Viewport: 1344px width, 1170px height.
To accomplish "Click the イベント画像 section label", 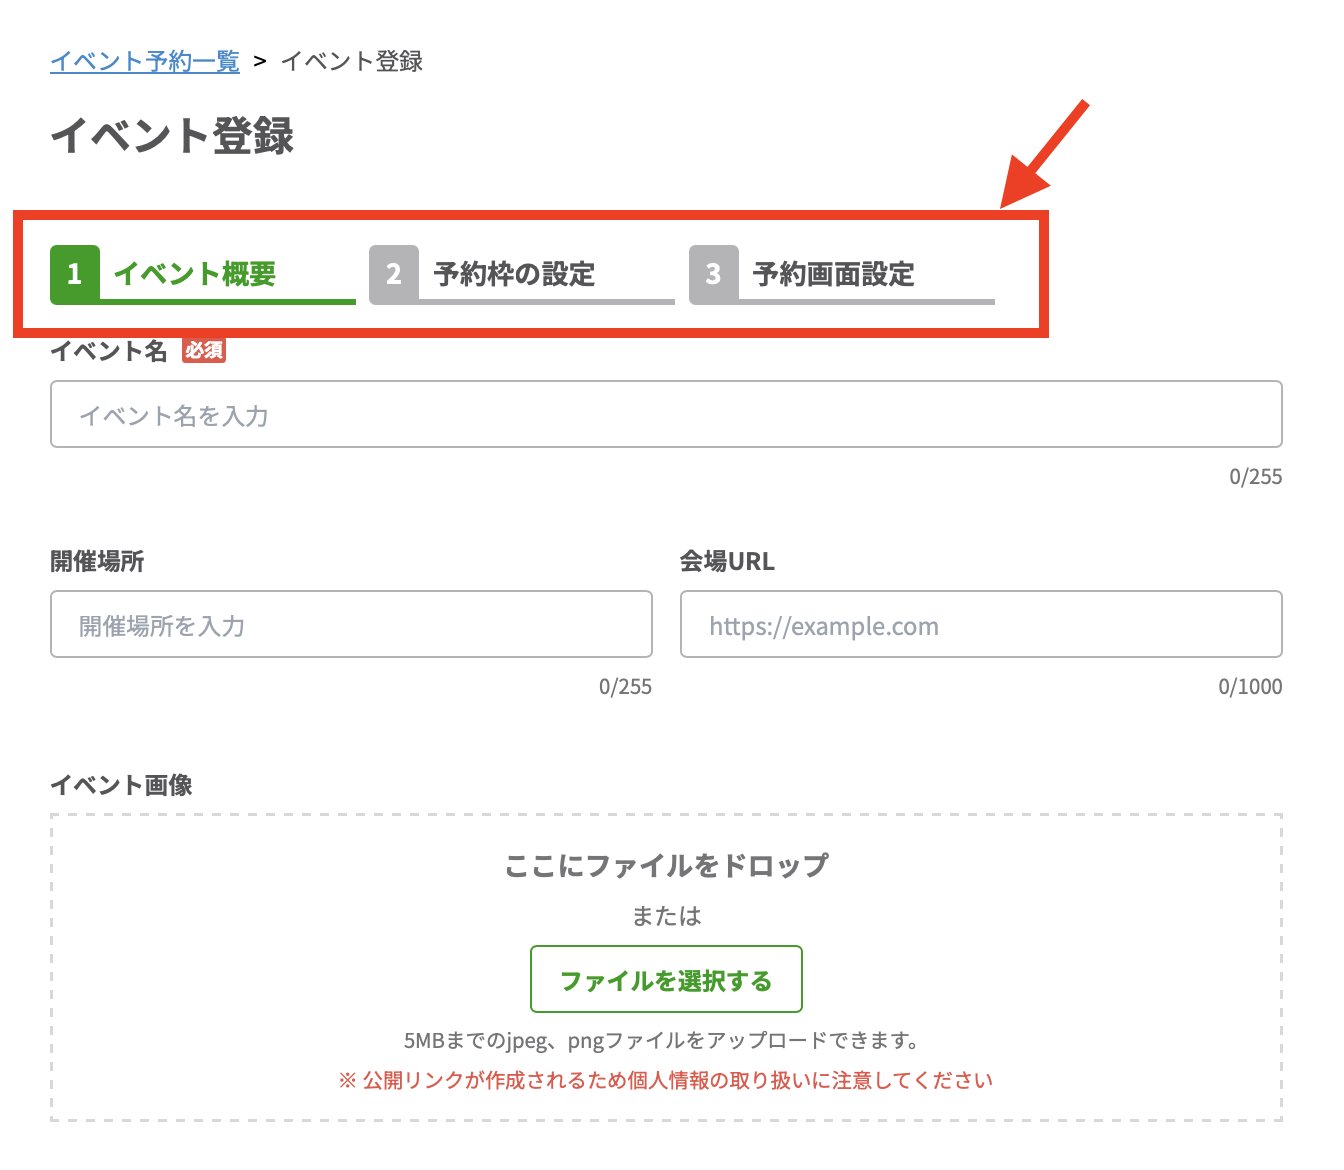I will (121, 785).
